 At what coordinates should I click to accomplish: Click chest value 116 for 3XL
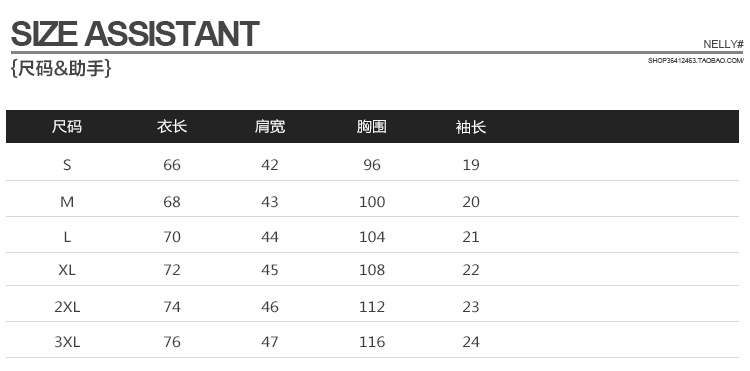click(372, 342)
